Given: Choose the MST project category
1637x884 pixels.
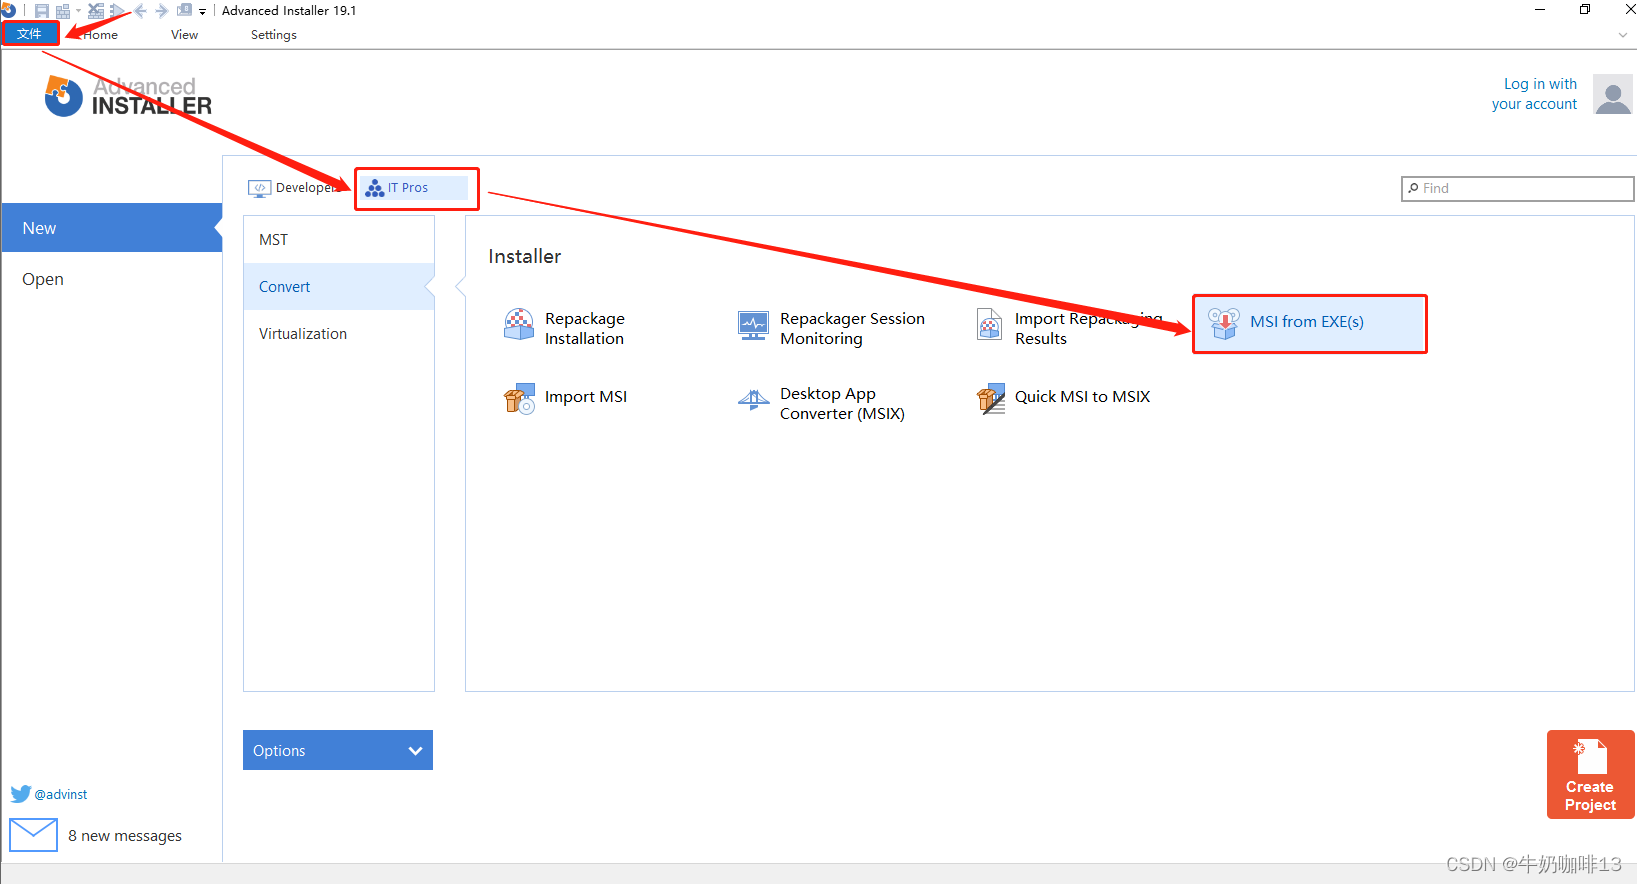Looking at the screenshot, I should click(339, 240).
